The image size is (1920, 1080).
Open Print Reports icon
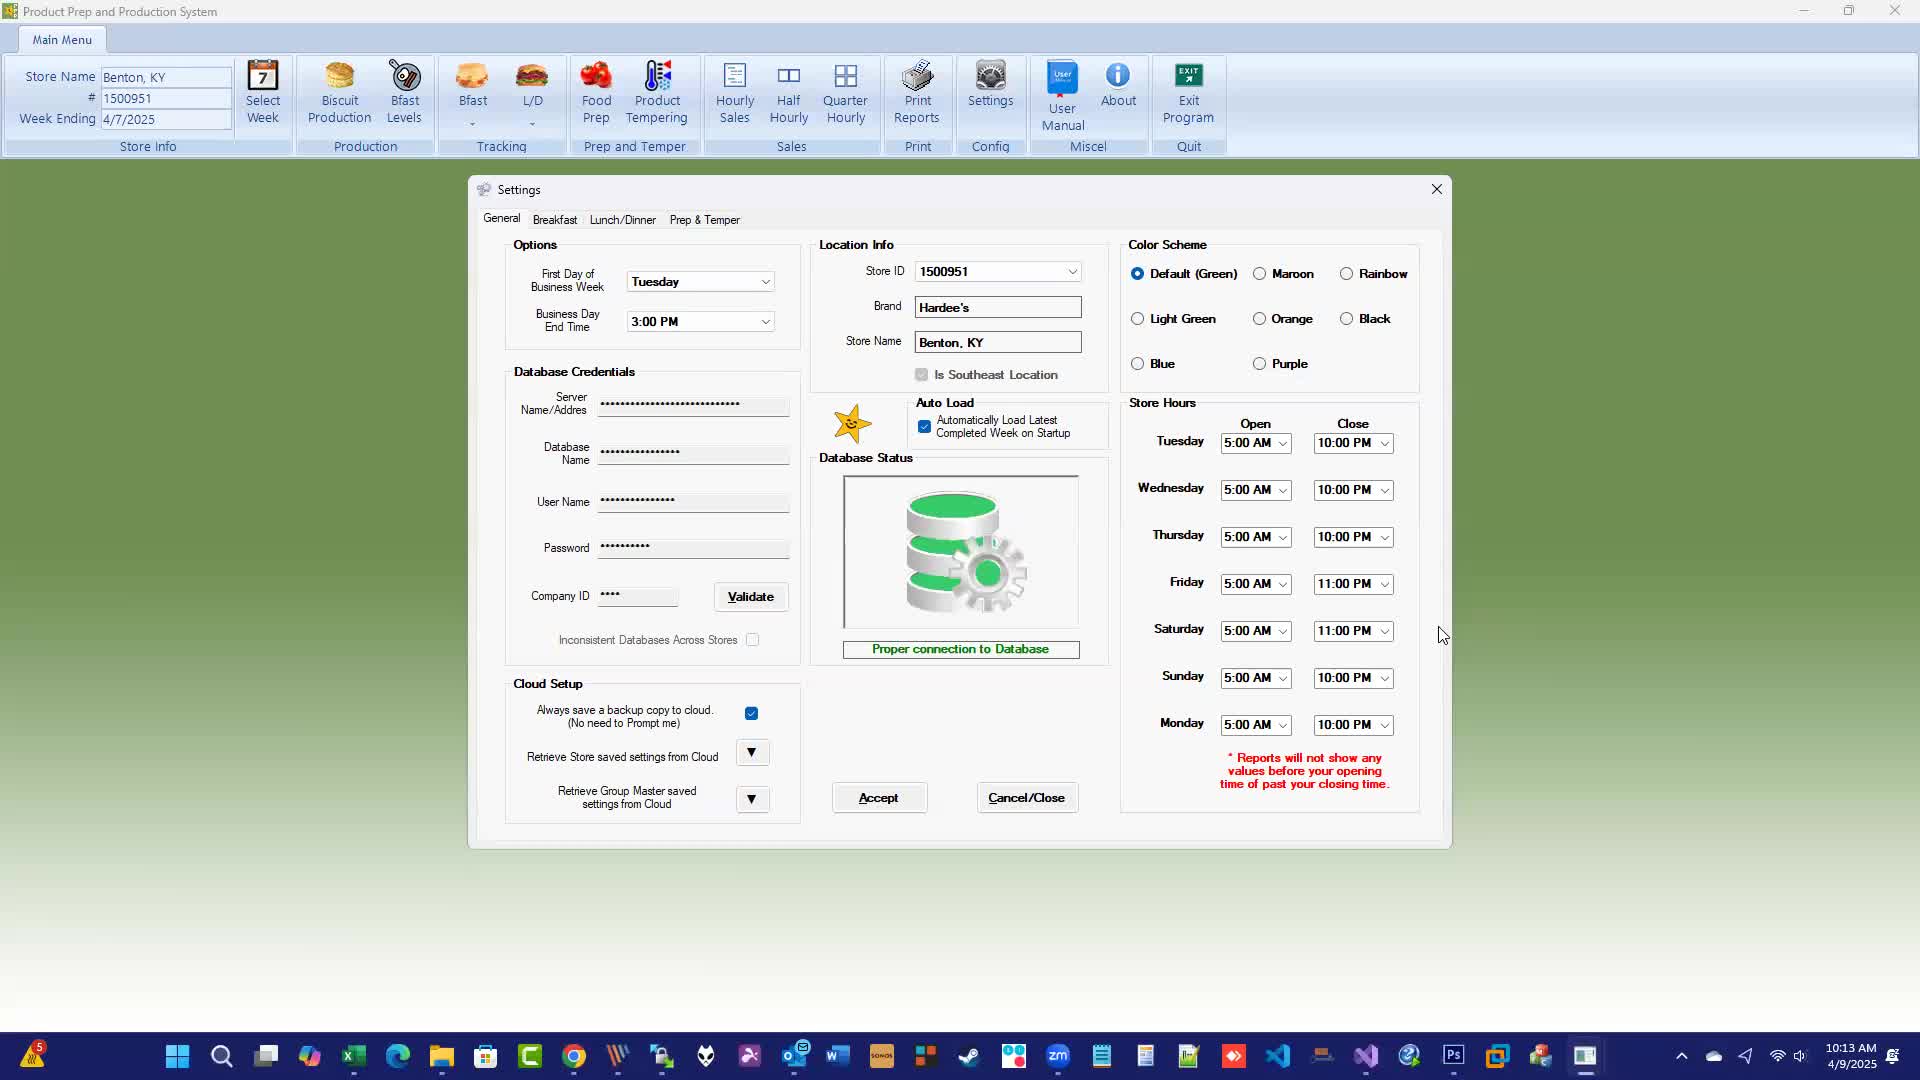(917, 76)
